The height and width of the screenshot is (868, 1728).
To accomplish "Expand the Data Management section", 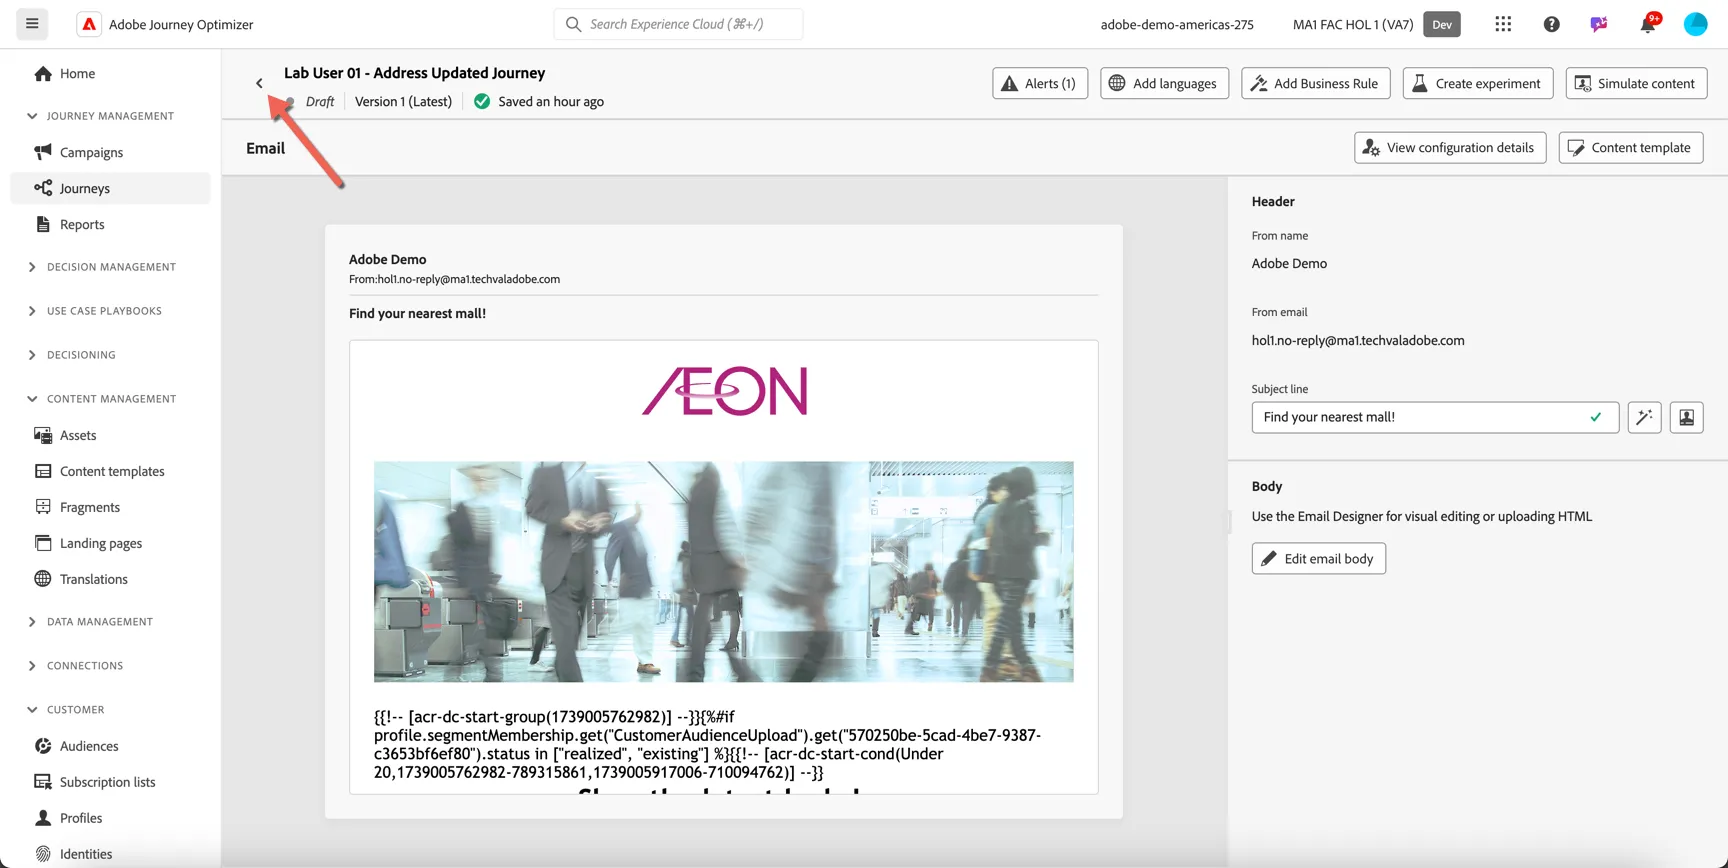I will [x=89, y=622].
